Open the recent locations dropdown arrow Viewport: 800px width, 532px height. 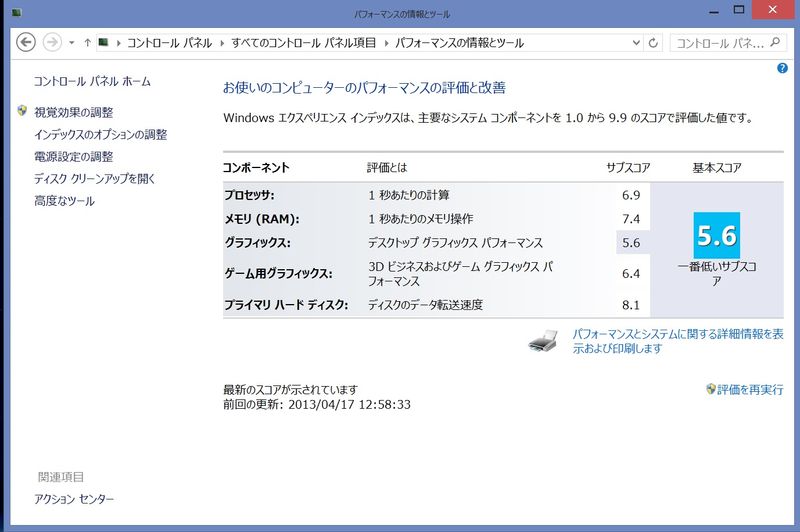[71, 43]
